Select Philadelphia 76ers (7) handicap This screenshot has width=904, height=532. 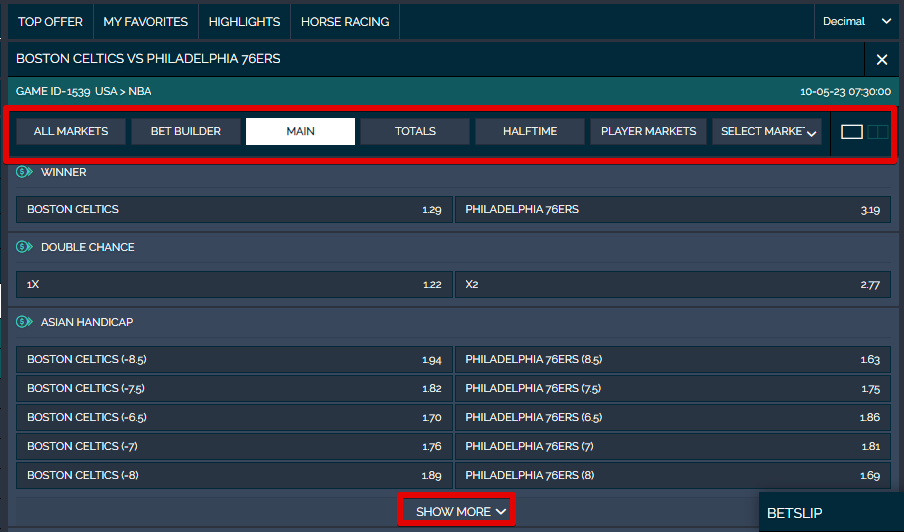[673, 446]
